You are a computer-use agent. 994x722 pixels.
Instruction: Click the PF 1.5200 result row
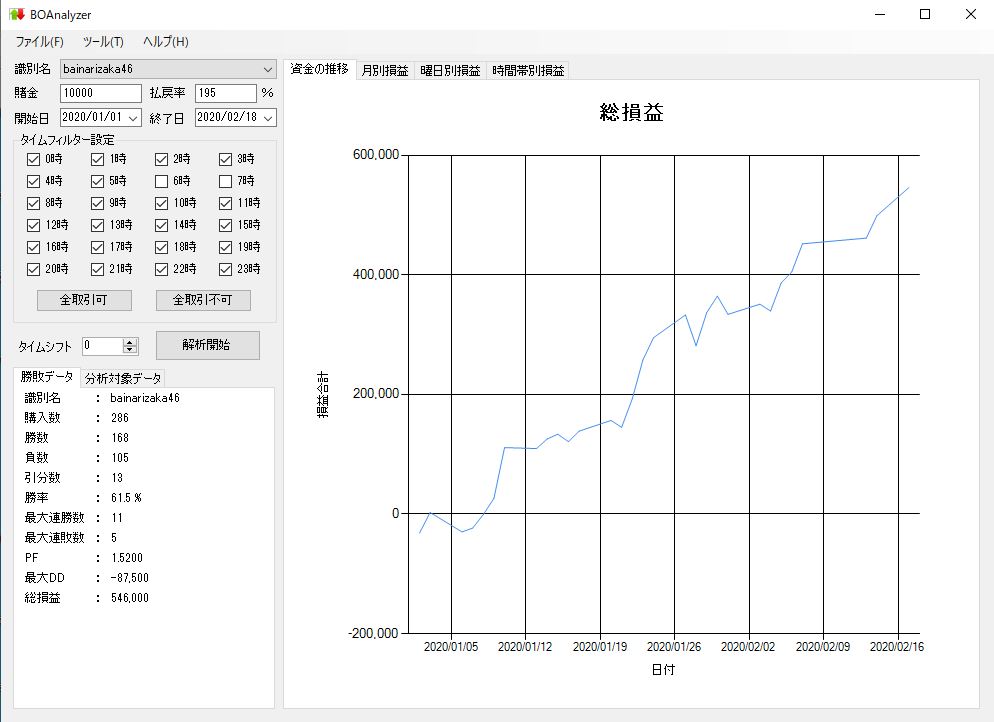pos(84,558)
